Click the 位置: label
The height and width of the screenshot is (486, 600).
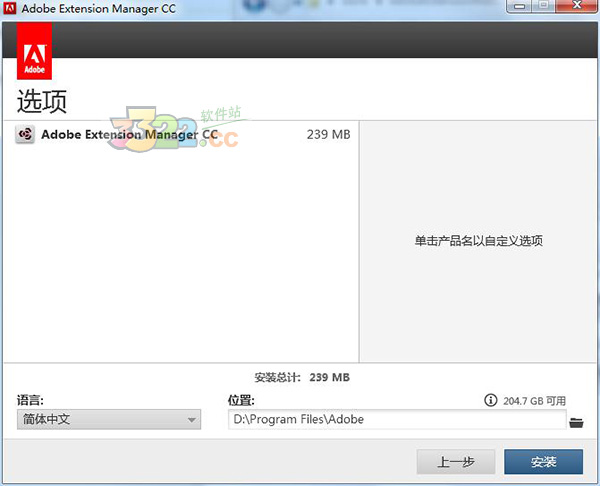[x=241, y=400]
